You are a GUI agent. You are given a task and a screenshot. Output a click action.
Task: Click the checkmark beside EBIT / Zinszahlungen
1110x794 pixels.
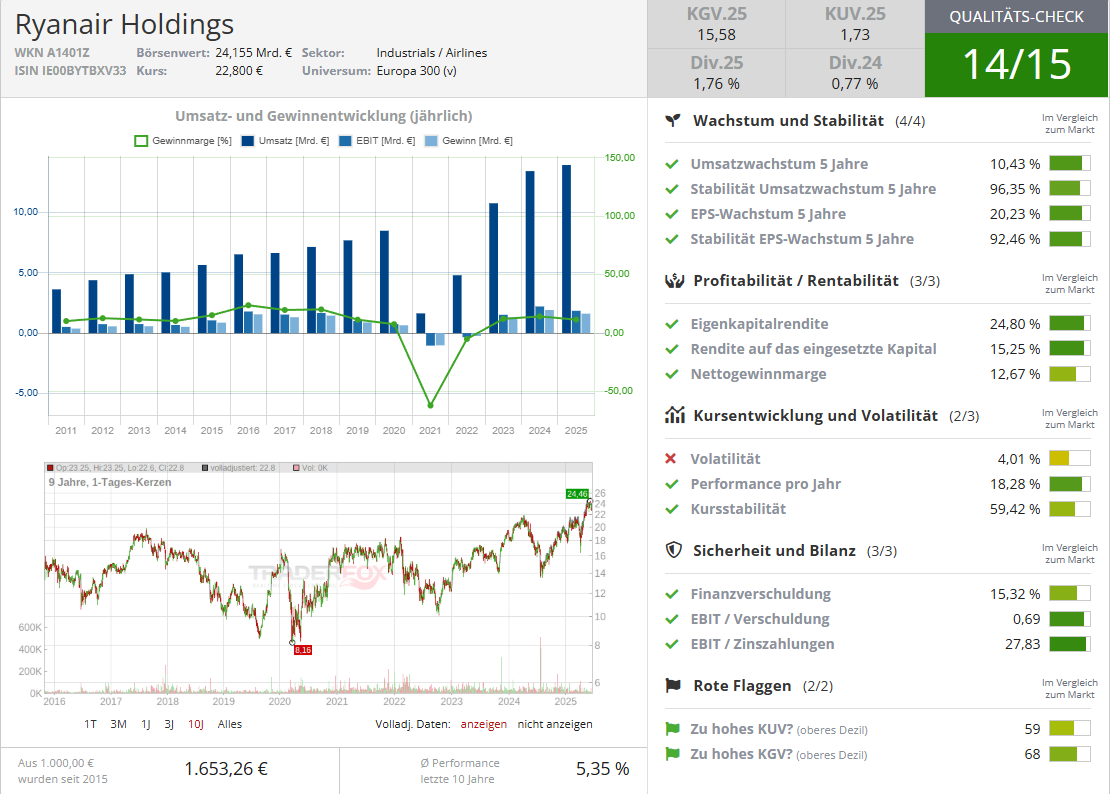pyautogui.click(x=672, y=644)
